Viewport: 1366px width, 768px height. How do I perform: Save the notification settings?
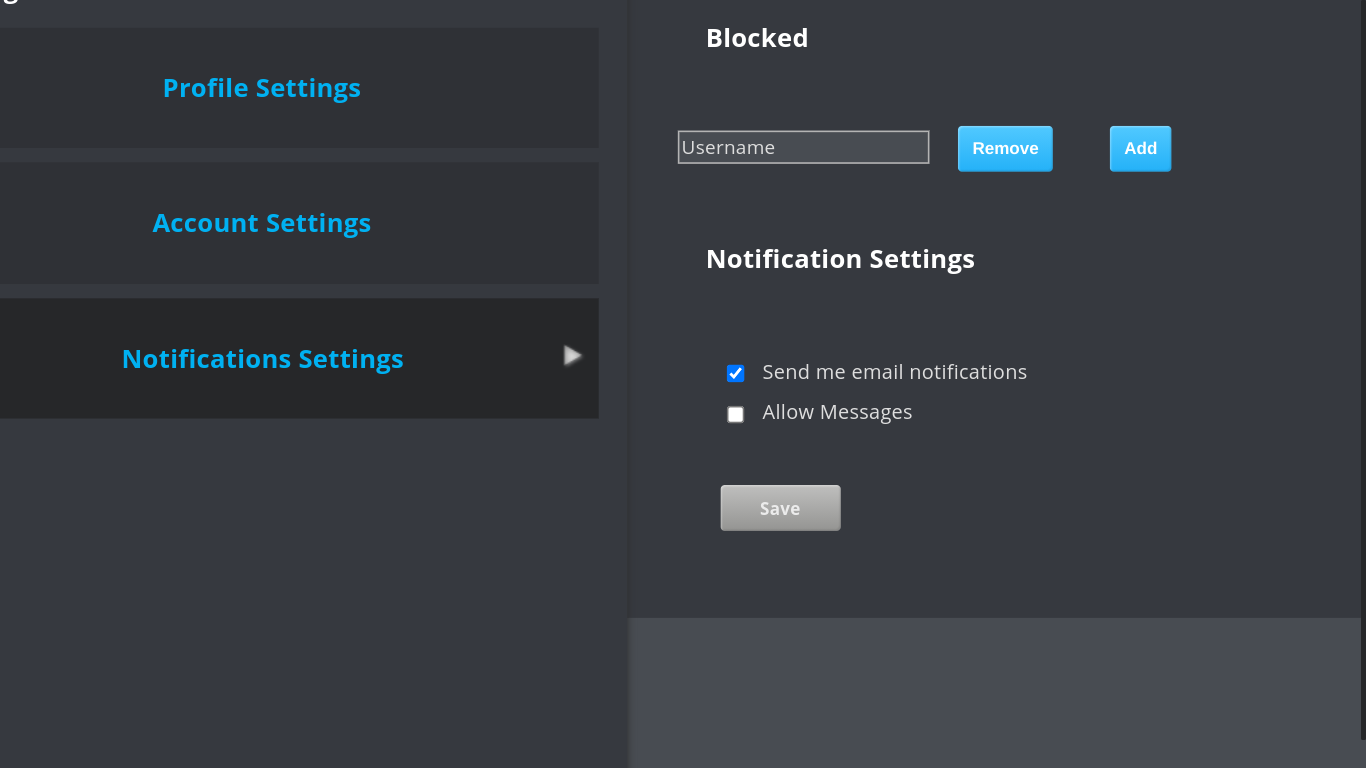780,508
